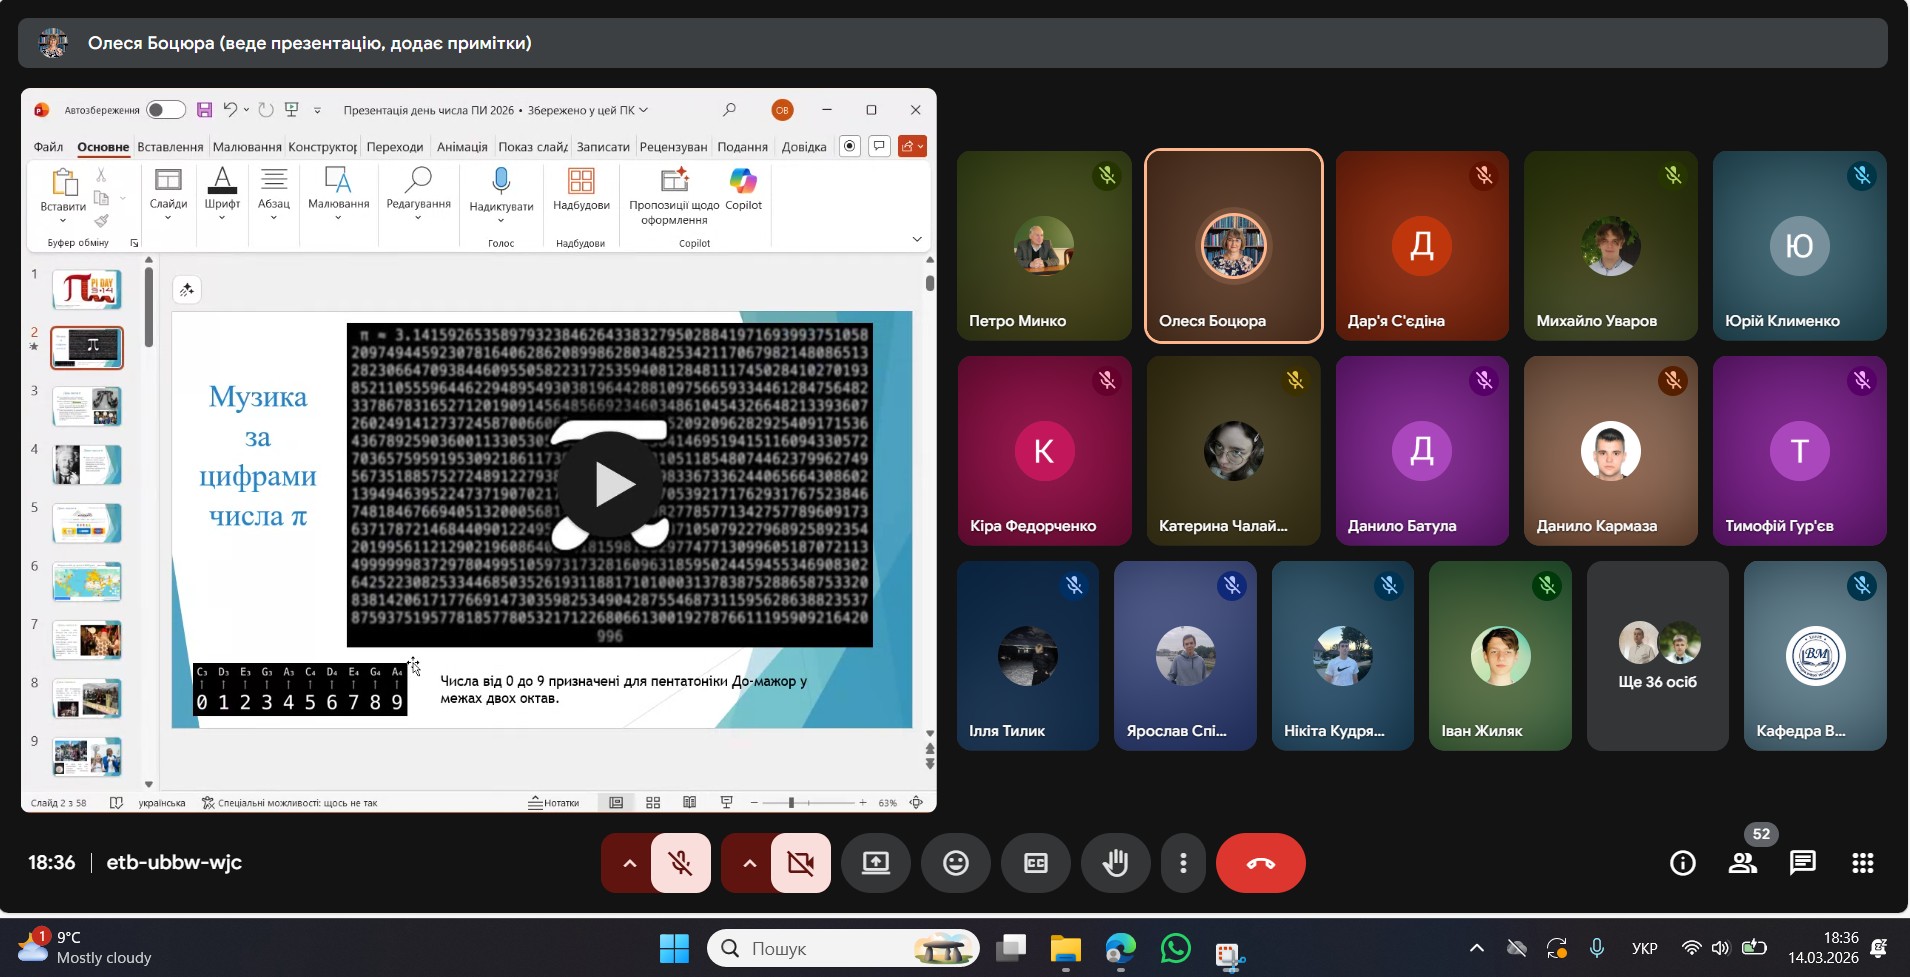Click the Windows Start button
Screen dimensions: 1910x977
674,948
